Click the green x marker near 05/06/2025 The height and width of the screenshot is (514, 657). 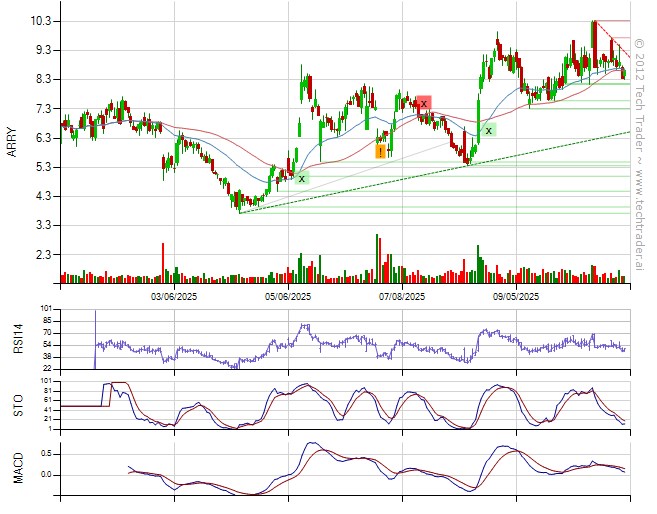click(x=301, y=178)
